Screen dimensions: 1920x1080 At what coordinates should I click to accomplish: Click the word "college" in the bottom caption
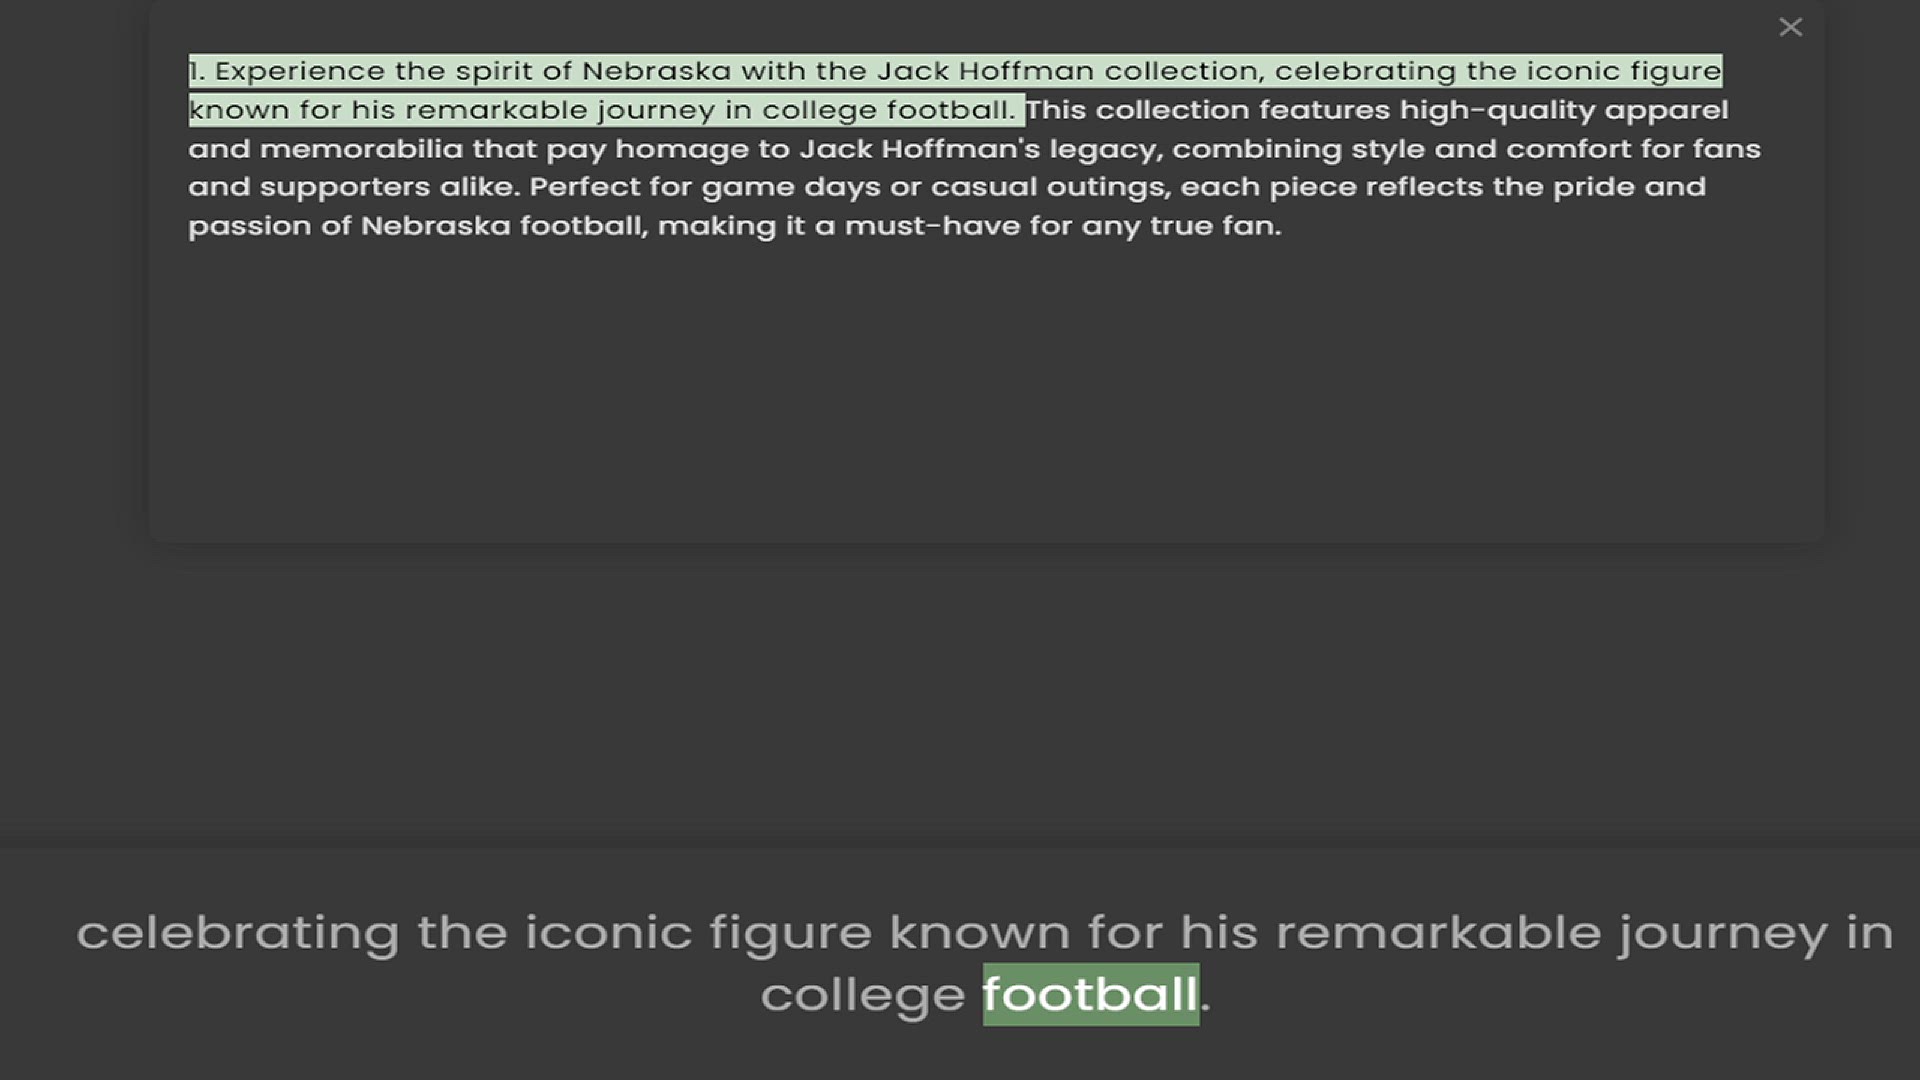(x=863, y=996)
